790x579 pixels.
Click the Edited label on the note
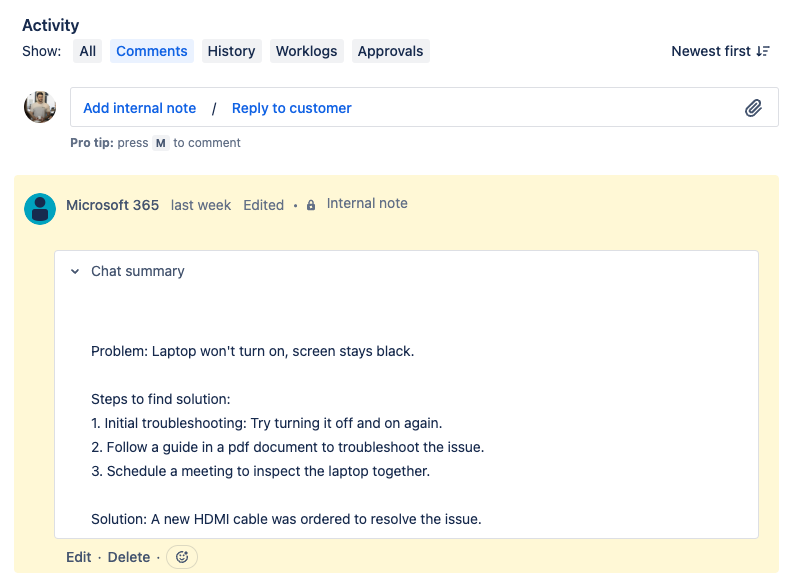264,205
